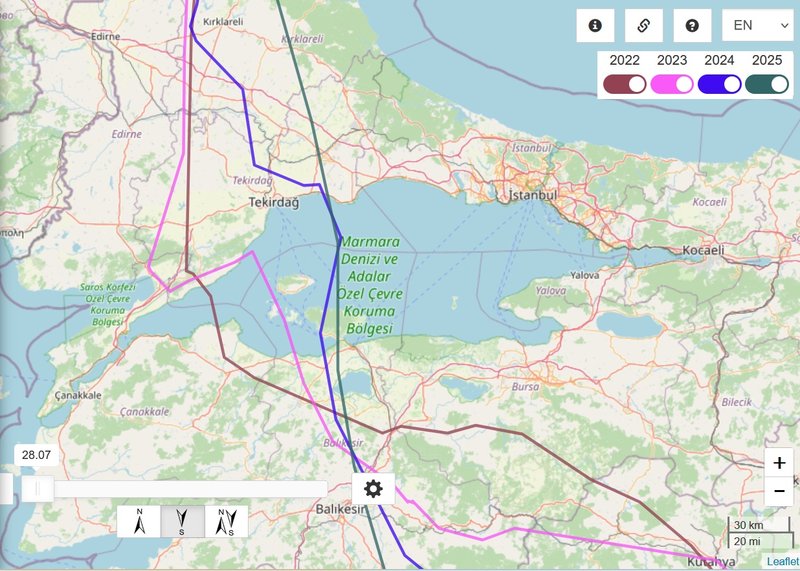Click the 2022 year label
800x571 pixels.
[x=624, y=60]
